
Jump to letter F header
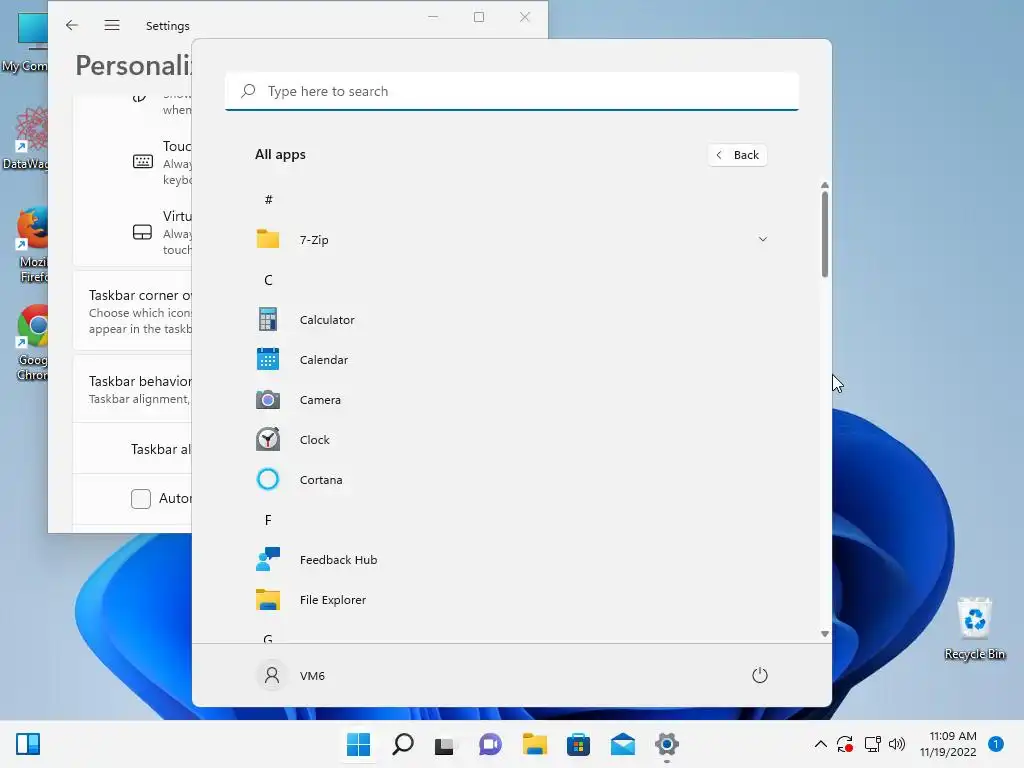(268, 520)
